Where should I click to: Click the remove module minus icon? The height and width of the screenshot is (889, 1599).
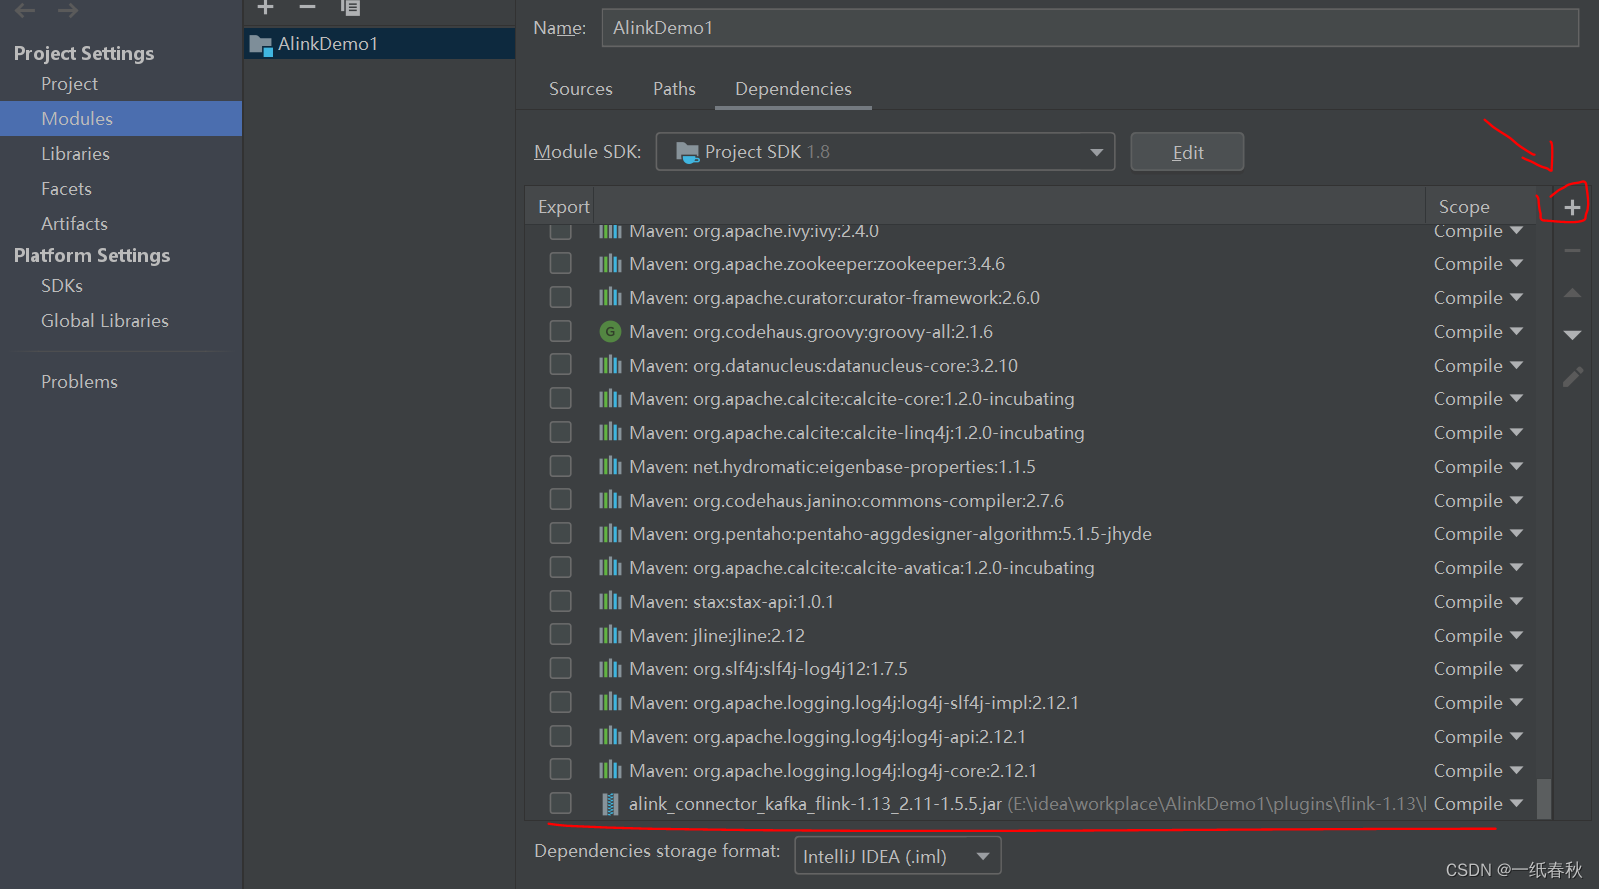click(307, 7)
